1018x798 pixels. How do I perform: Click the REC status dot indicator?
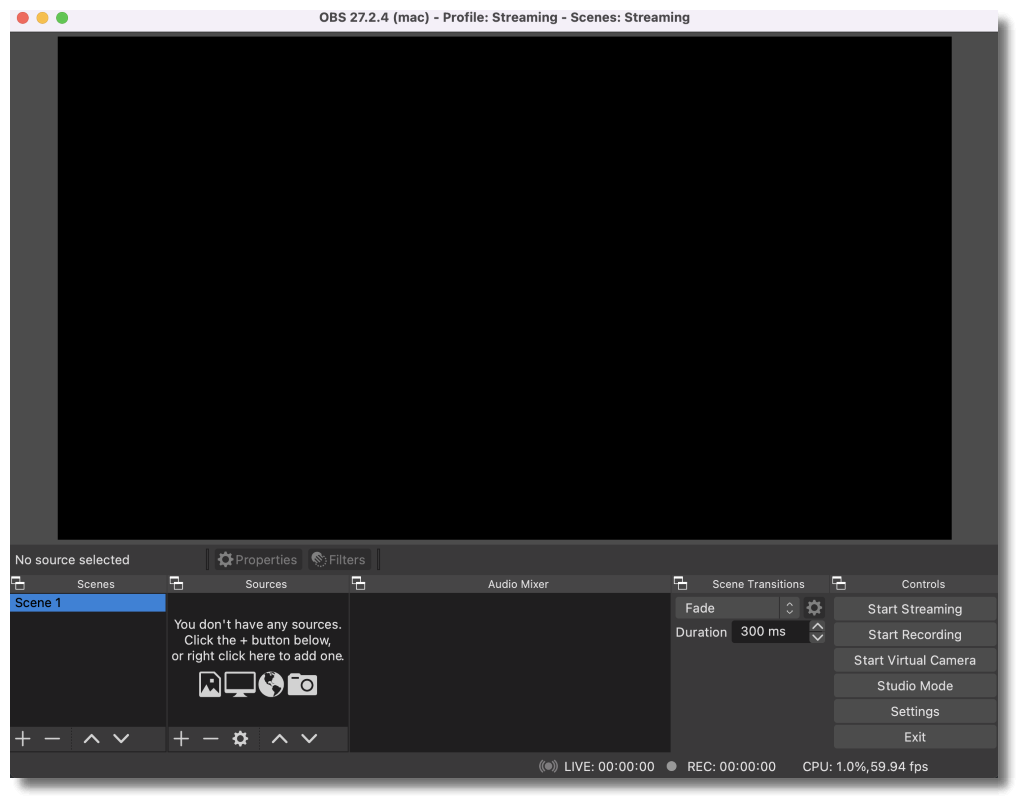tap(672, 767)
